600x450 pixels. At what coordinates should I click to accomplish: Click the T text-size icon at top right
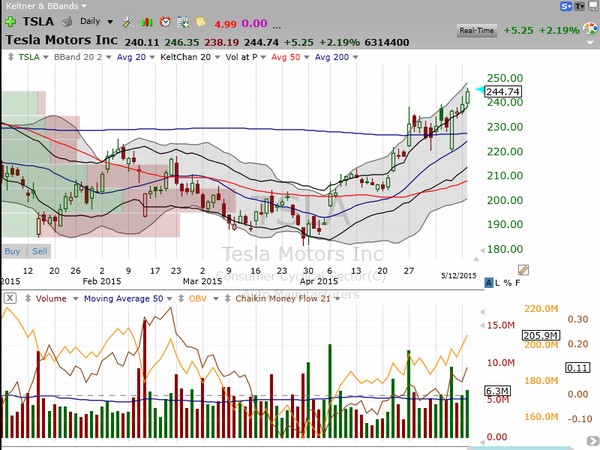580,6
